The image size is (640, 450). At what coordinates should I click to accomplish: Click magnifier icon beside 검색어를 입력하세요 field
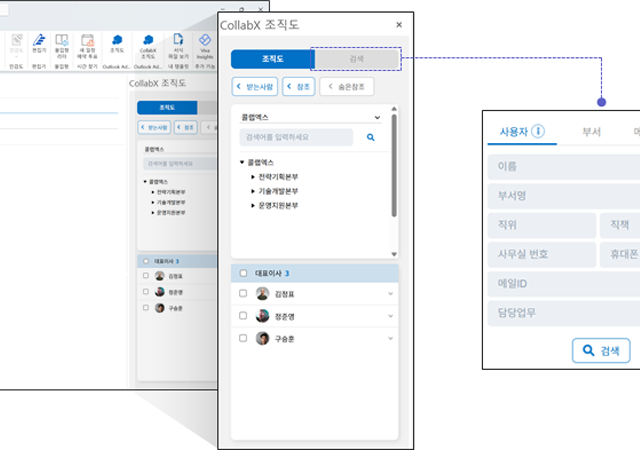[x=371, y=137]
